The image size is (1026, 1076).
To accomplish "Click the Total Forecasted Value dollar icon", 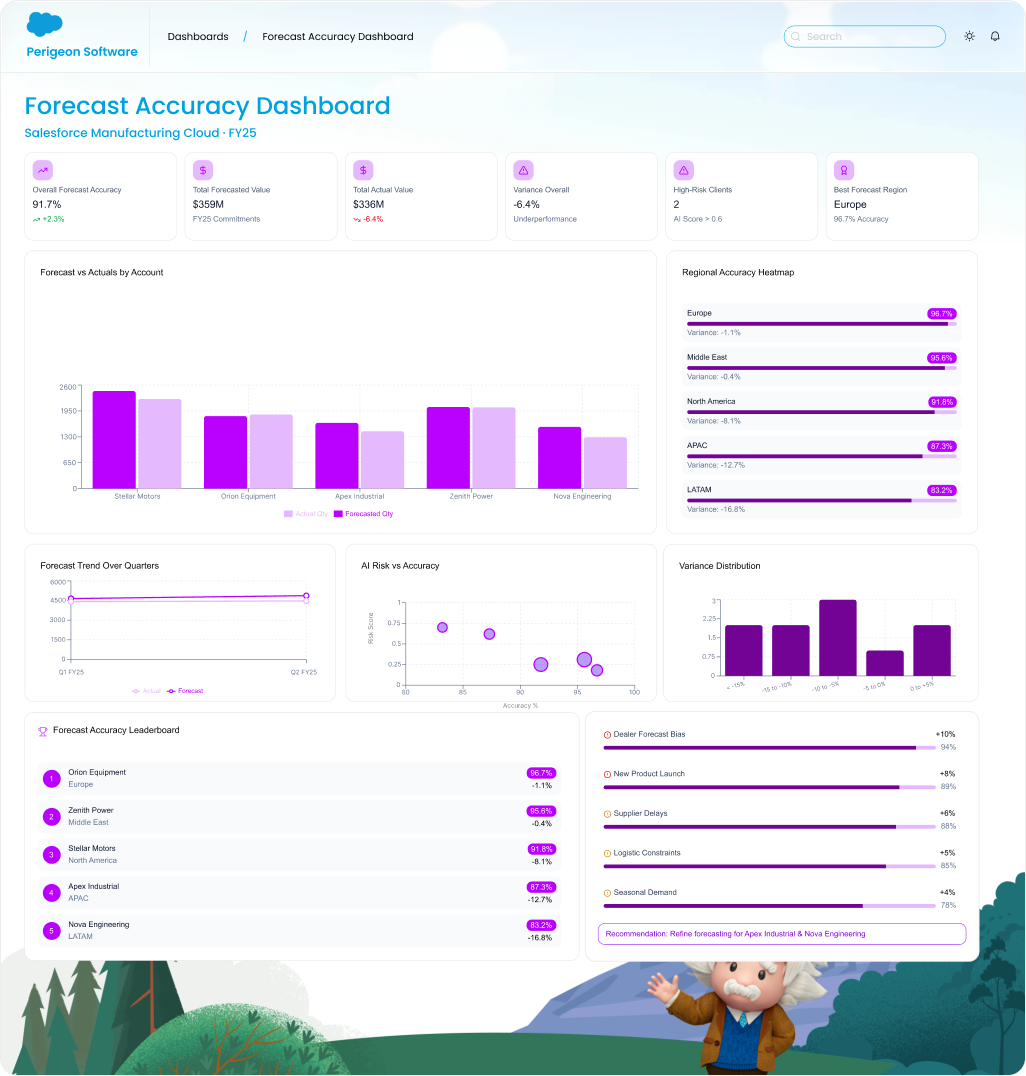I will click(203, 170).
